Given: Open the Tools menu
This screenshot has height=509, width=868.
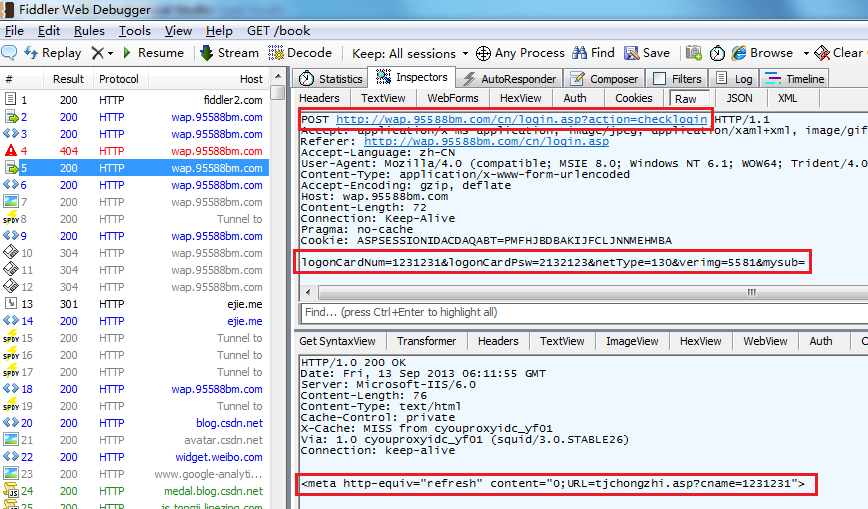Looking at the screenshot, I should coord(135,30).
